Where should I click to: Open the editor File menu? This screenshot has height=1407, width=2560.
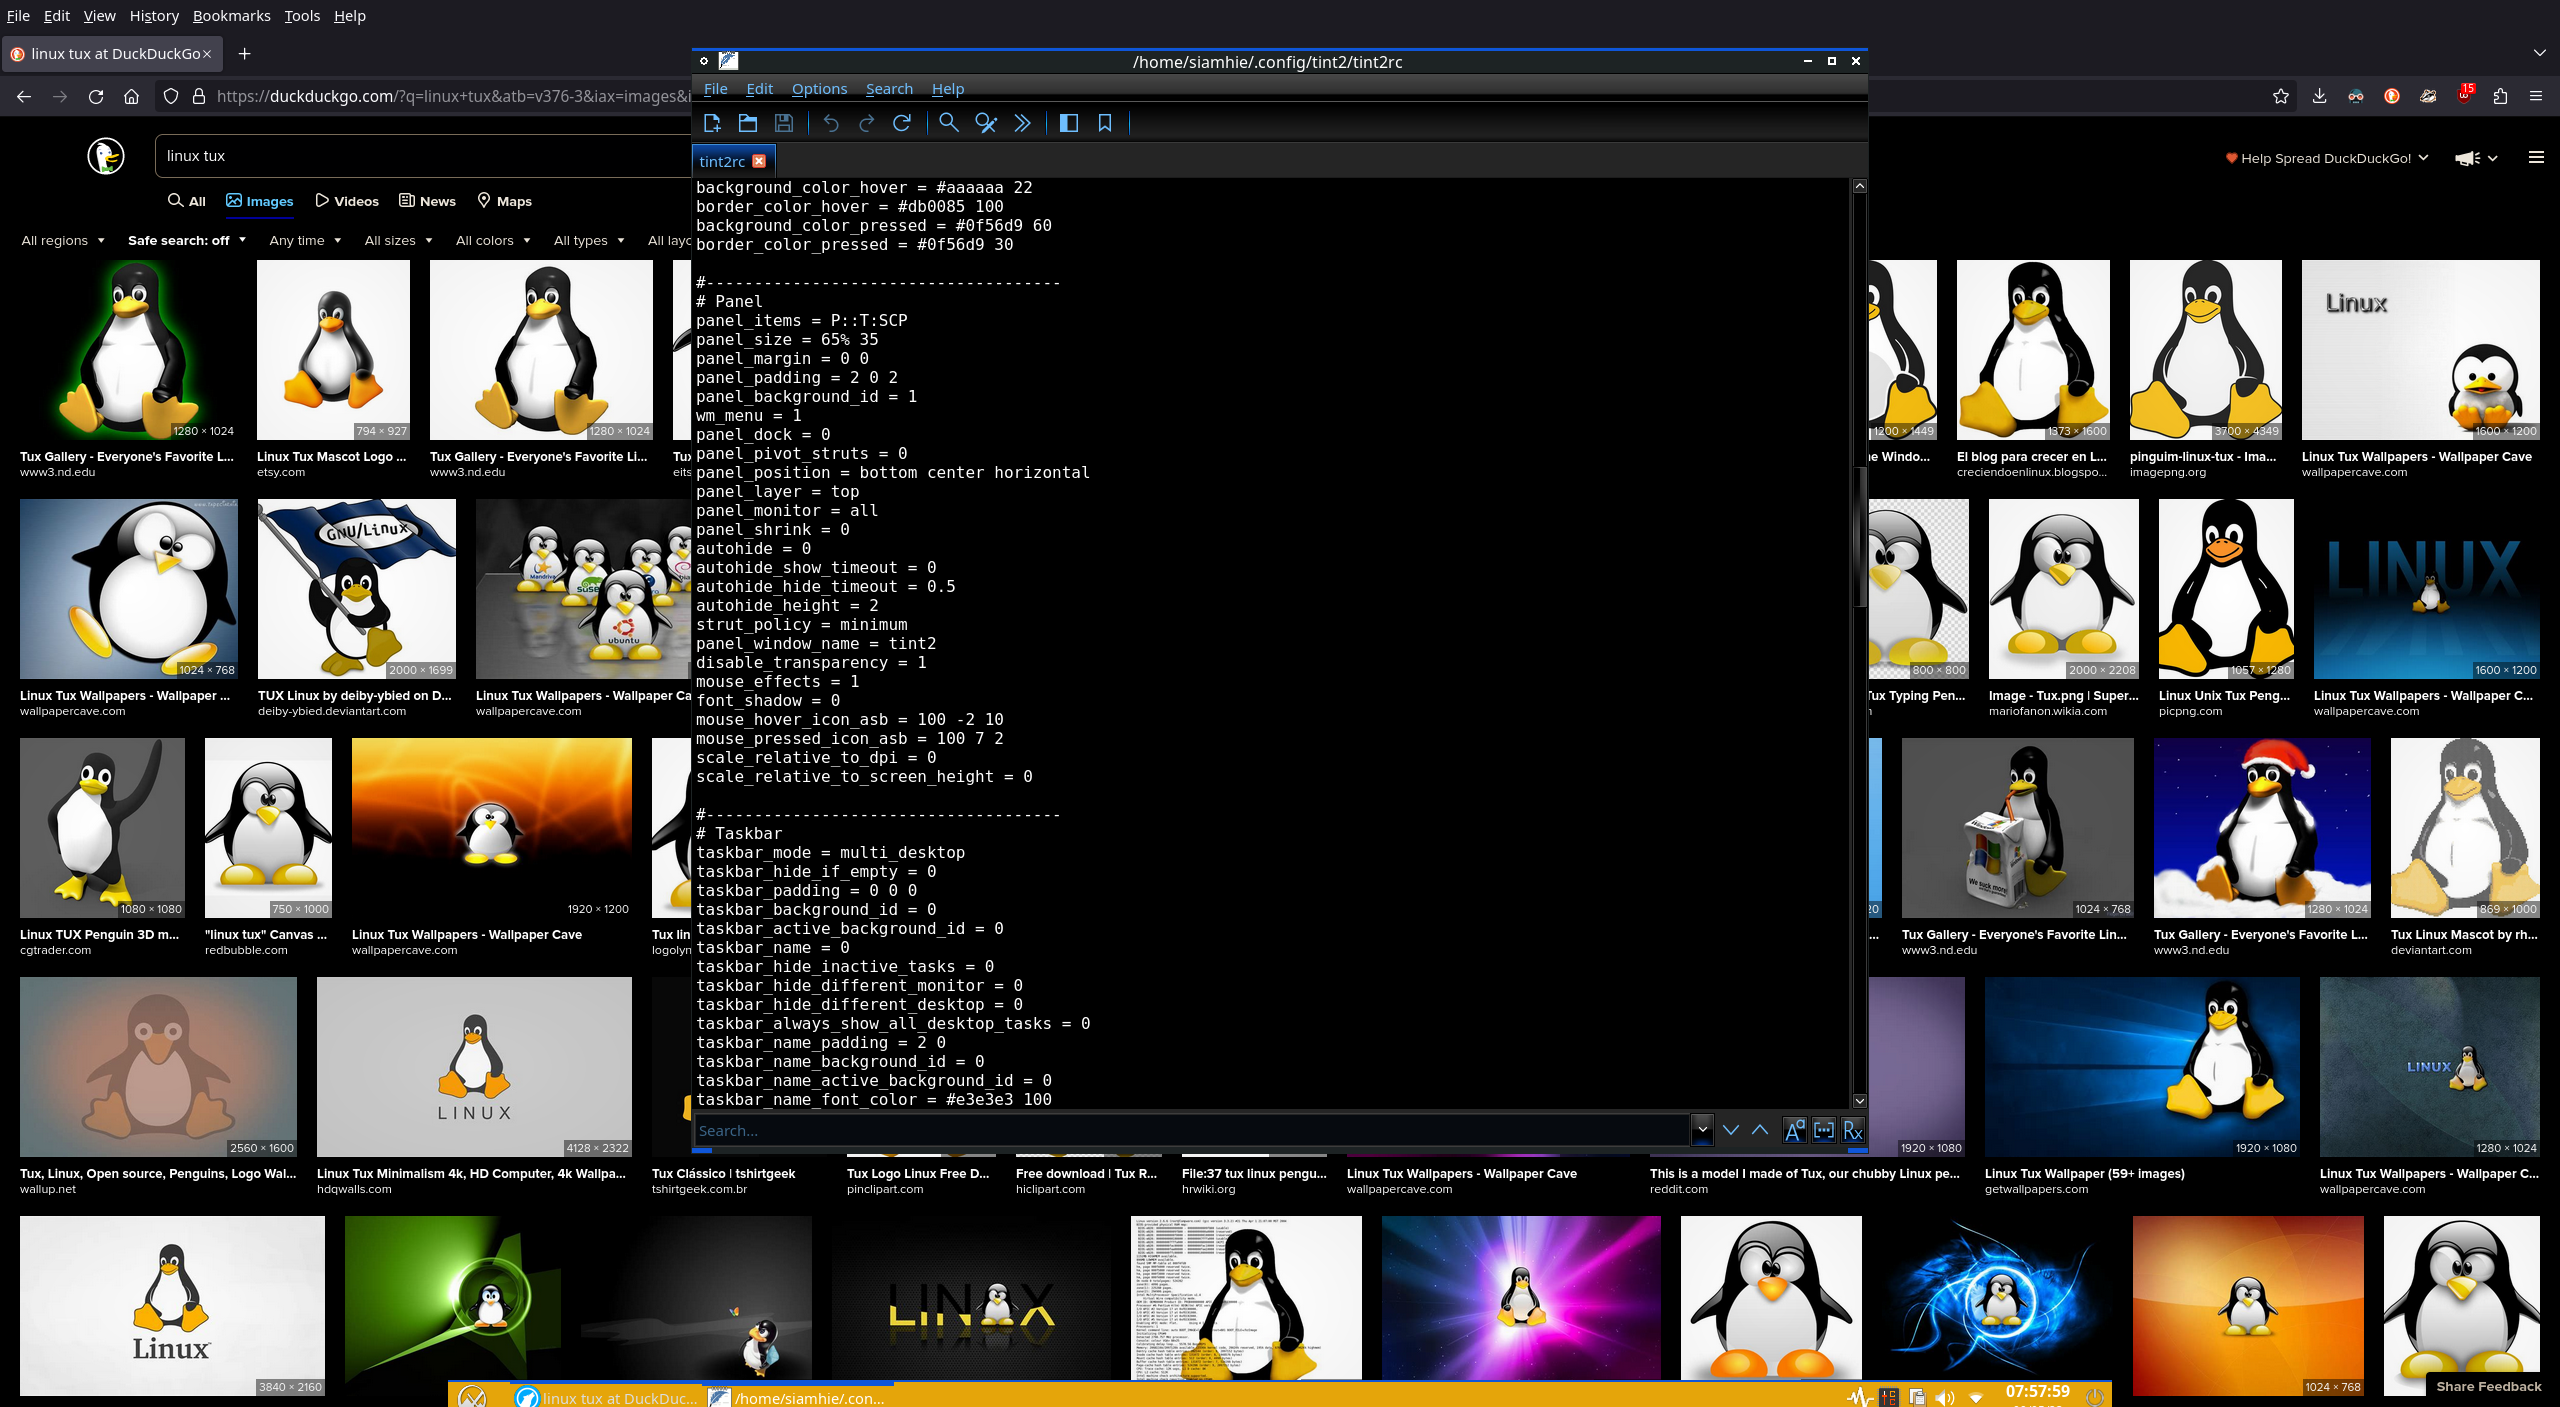pos(716,89)
